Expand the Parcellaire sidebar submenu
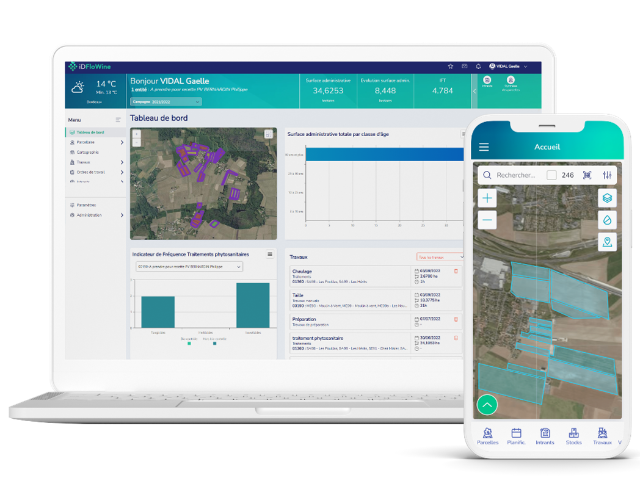 point(122,142)
